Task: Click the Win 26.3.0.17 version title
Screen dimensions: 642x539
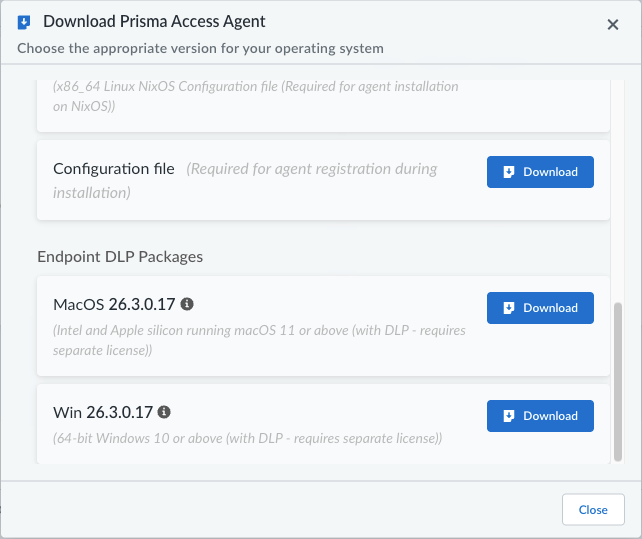Action: [103, 412]
